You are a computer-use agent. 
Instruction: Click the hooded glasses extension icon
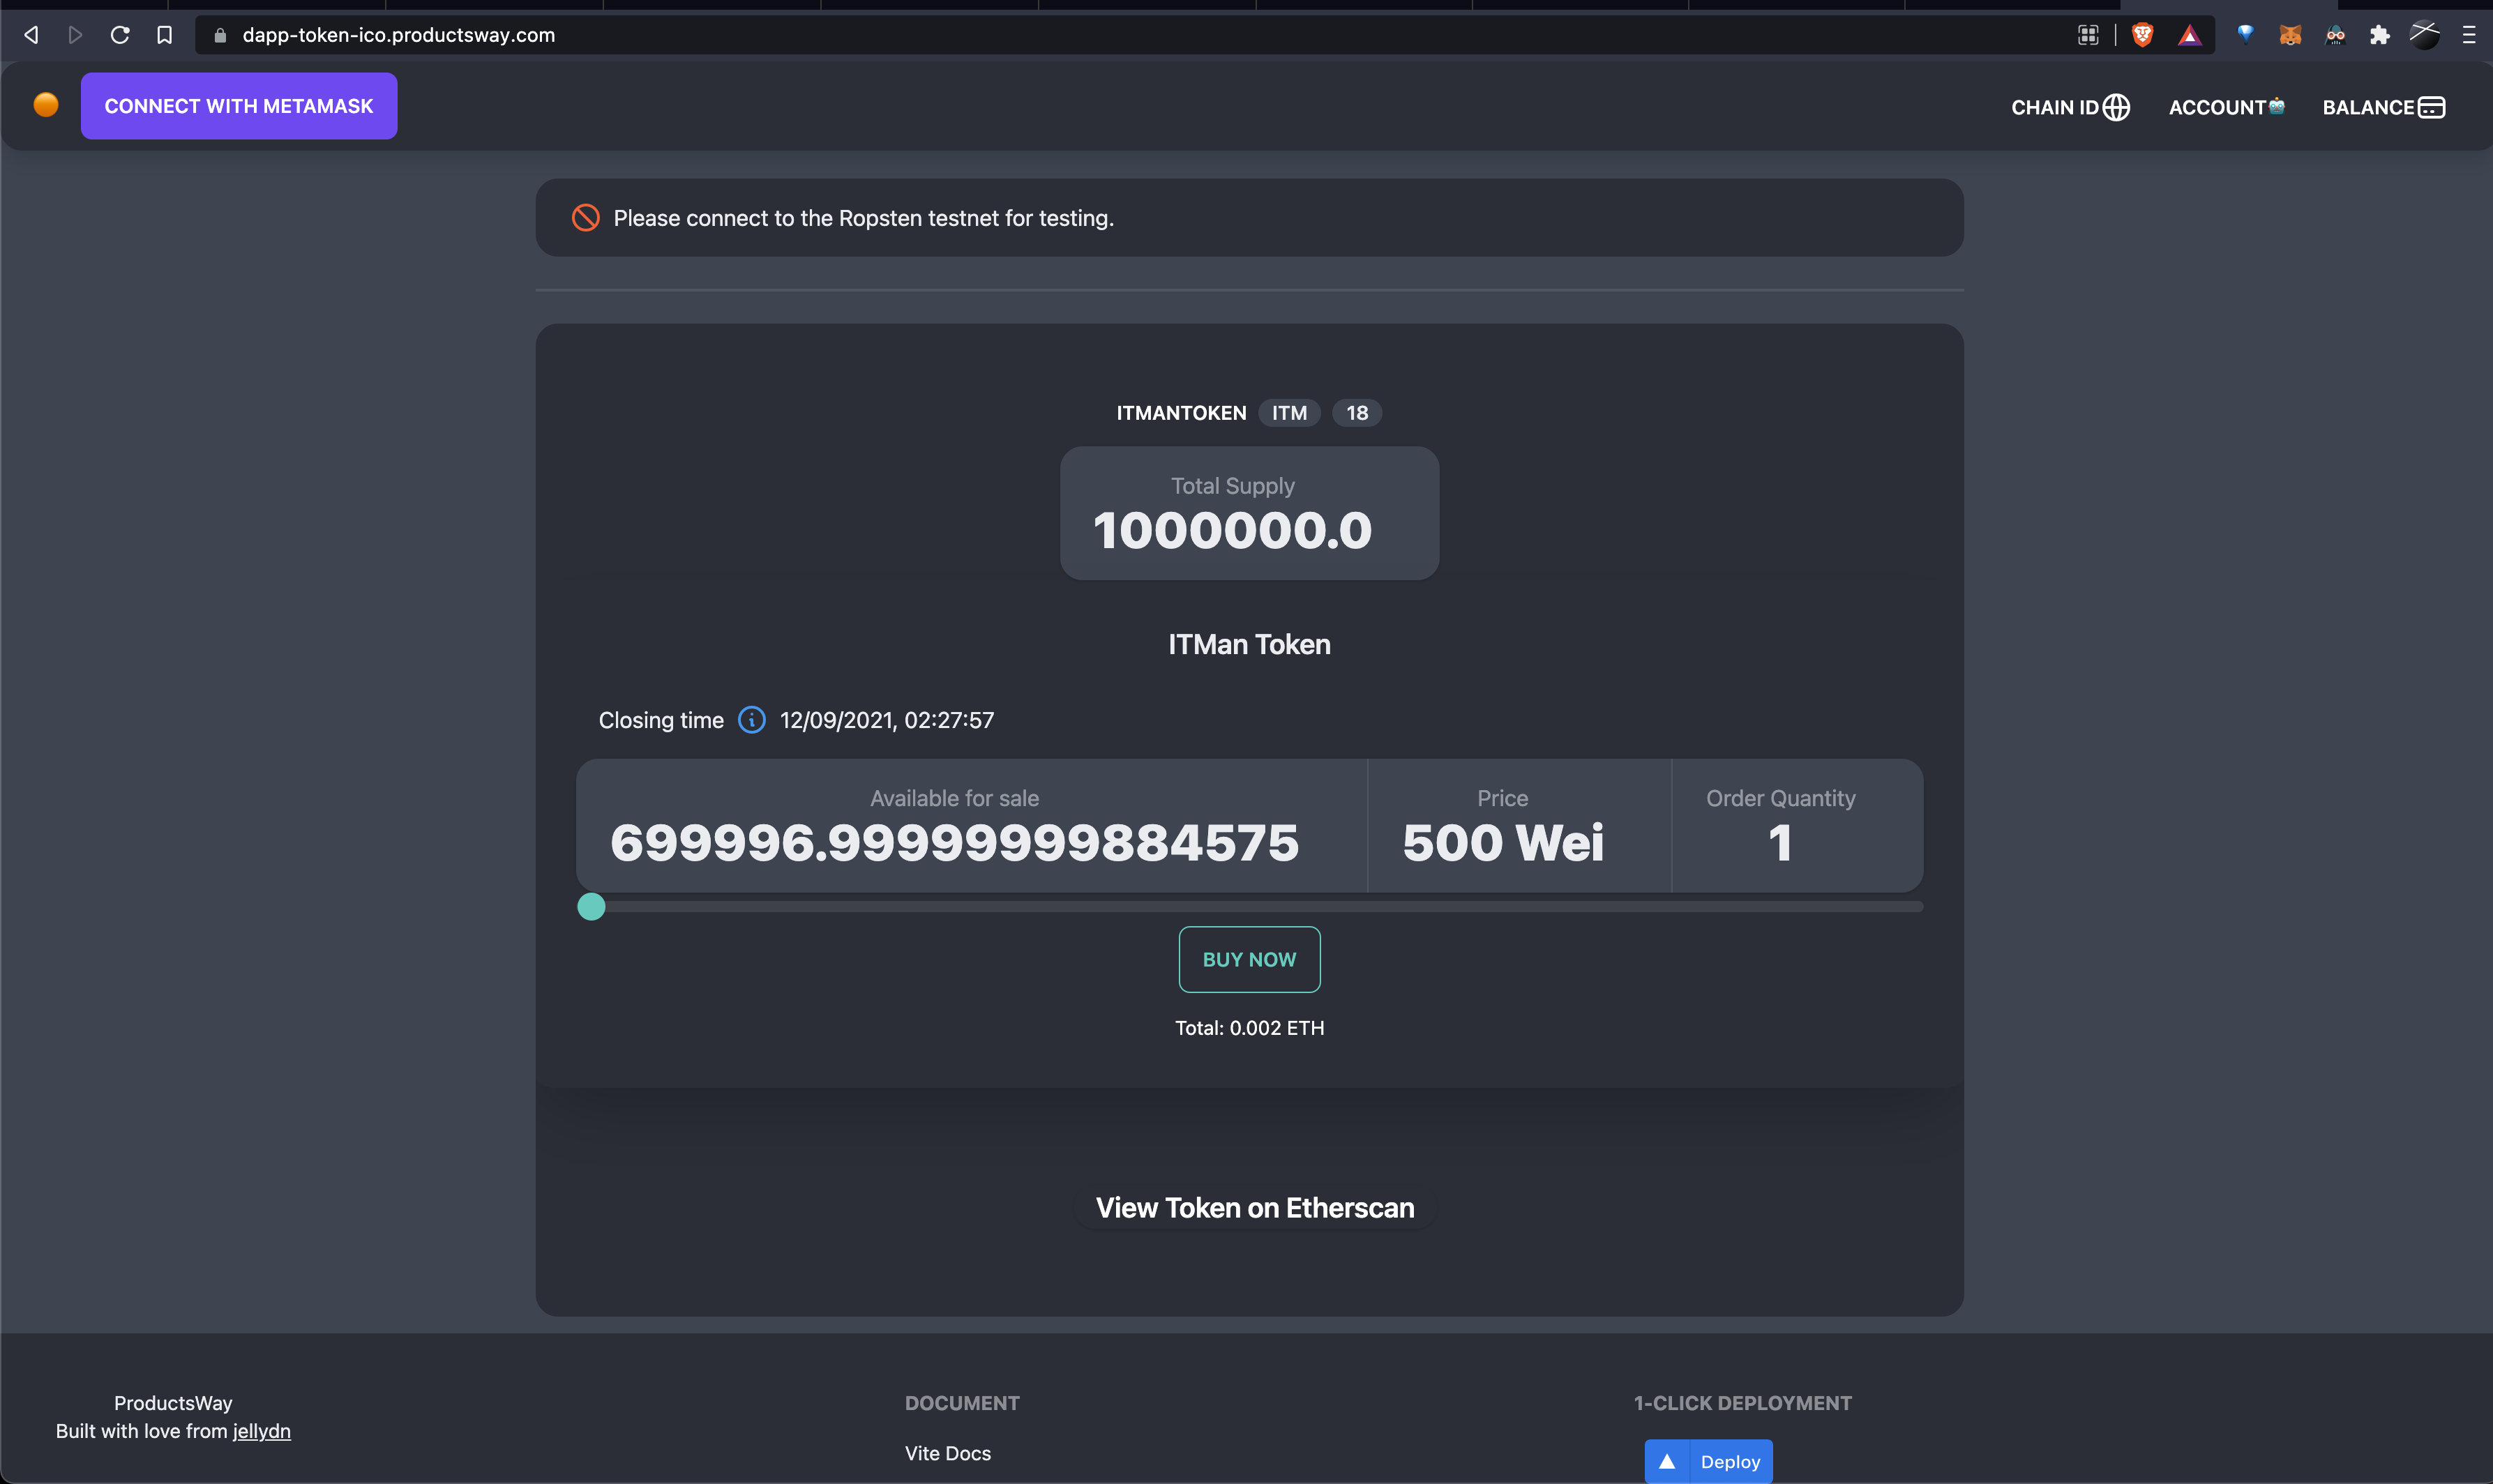coord(2335,35)
